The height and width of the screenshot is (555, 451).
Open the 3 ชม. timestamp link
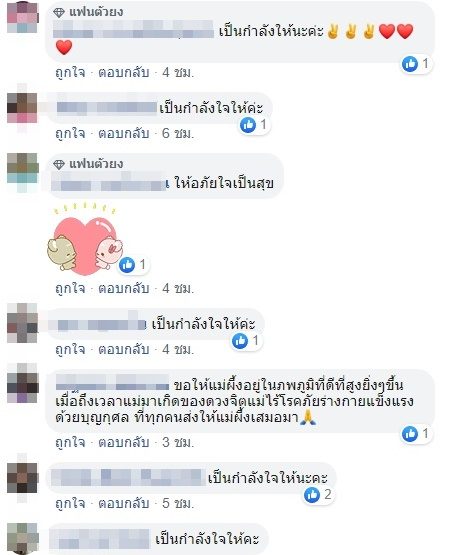click(178, 442)
